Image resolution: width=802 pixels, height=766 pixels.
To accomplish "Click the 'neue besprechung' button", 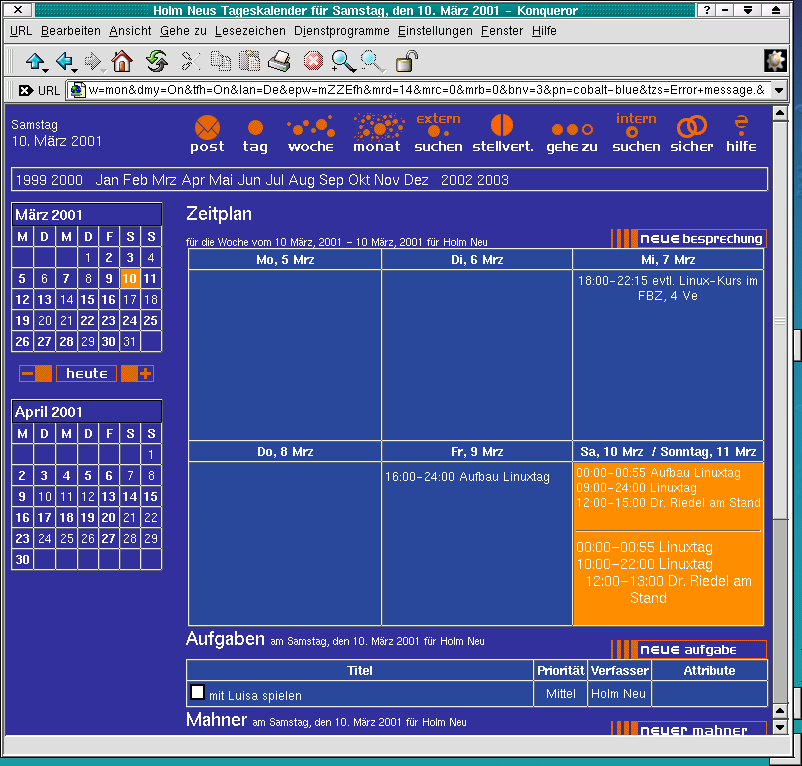I will [x=689, y=238].
